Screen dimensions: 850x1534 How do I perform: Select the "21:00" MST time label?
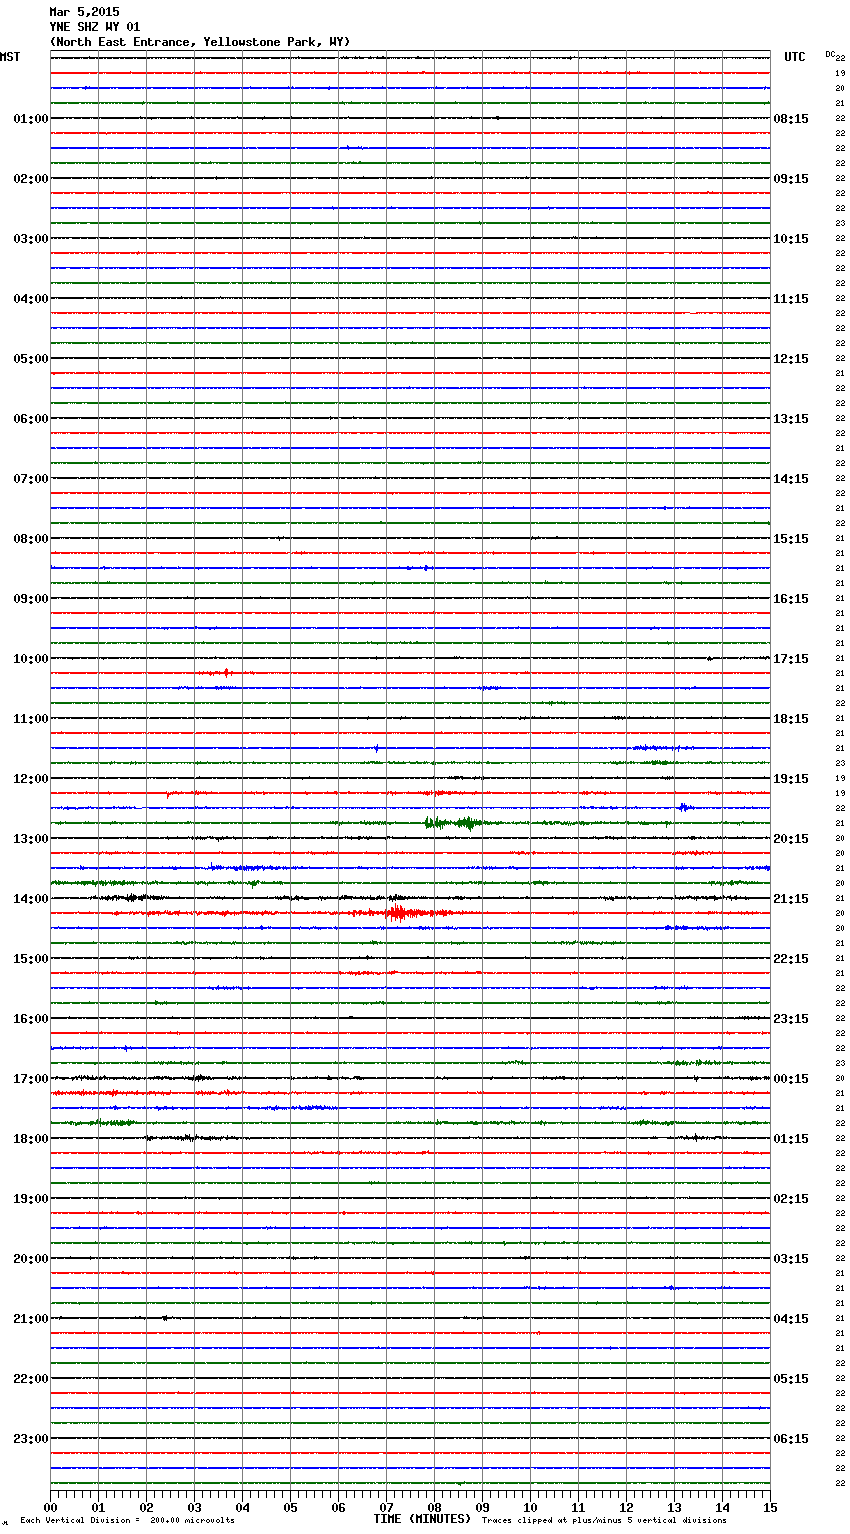[31, 1319]
